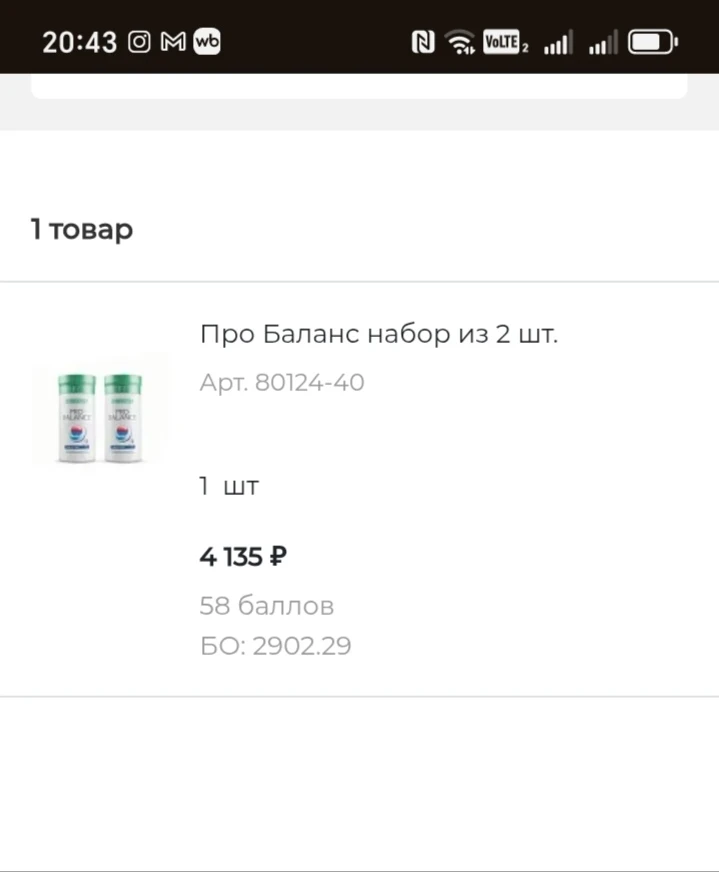Open product title Про Баланс набор
The height and width of the screenshot is (872, 719).
[x=379, y=334]
